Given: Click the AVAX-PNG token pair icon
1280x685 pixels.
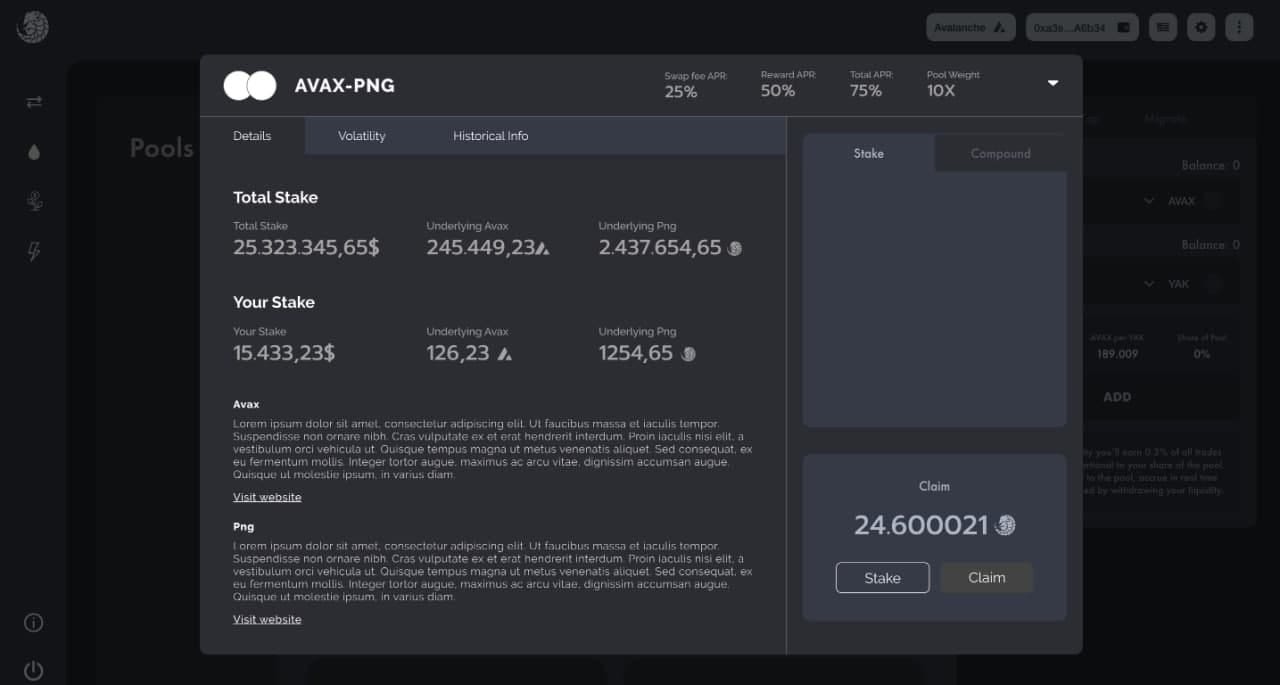Looking at the screenshot, I should (250, 86).
